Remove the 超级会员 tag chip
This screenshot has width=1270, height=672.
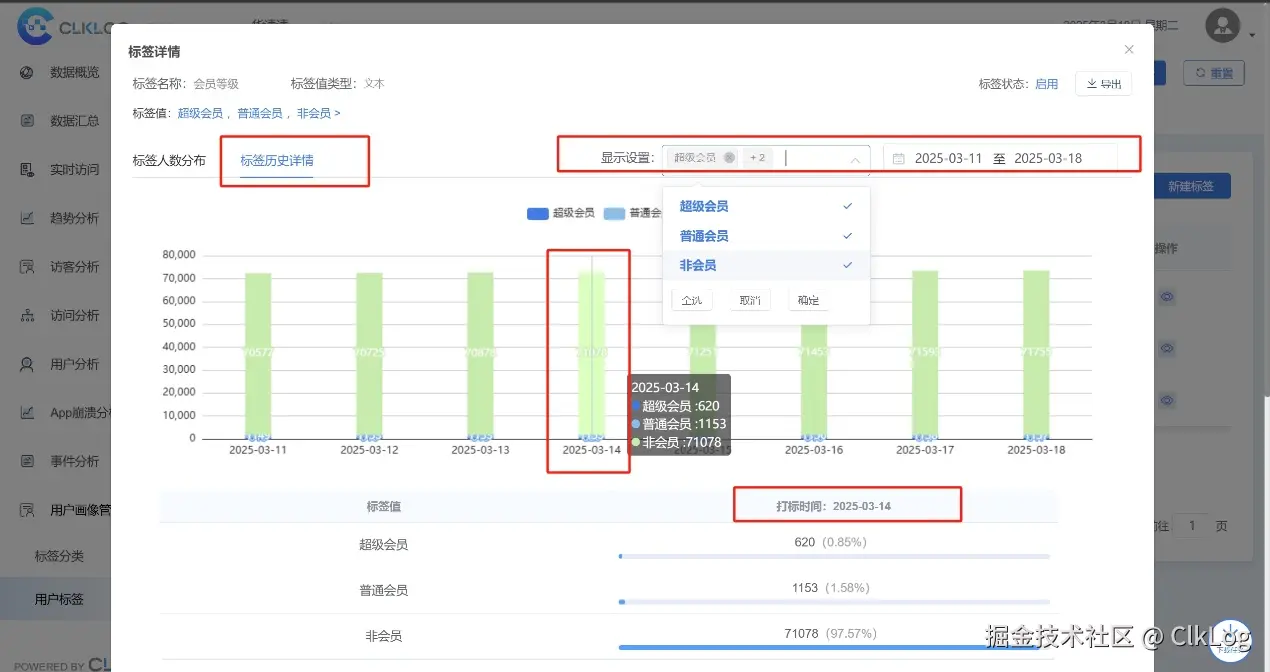point(729,158)
